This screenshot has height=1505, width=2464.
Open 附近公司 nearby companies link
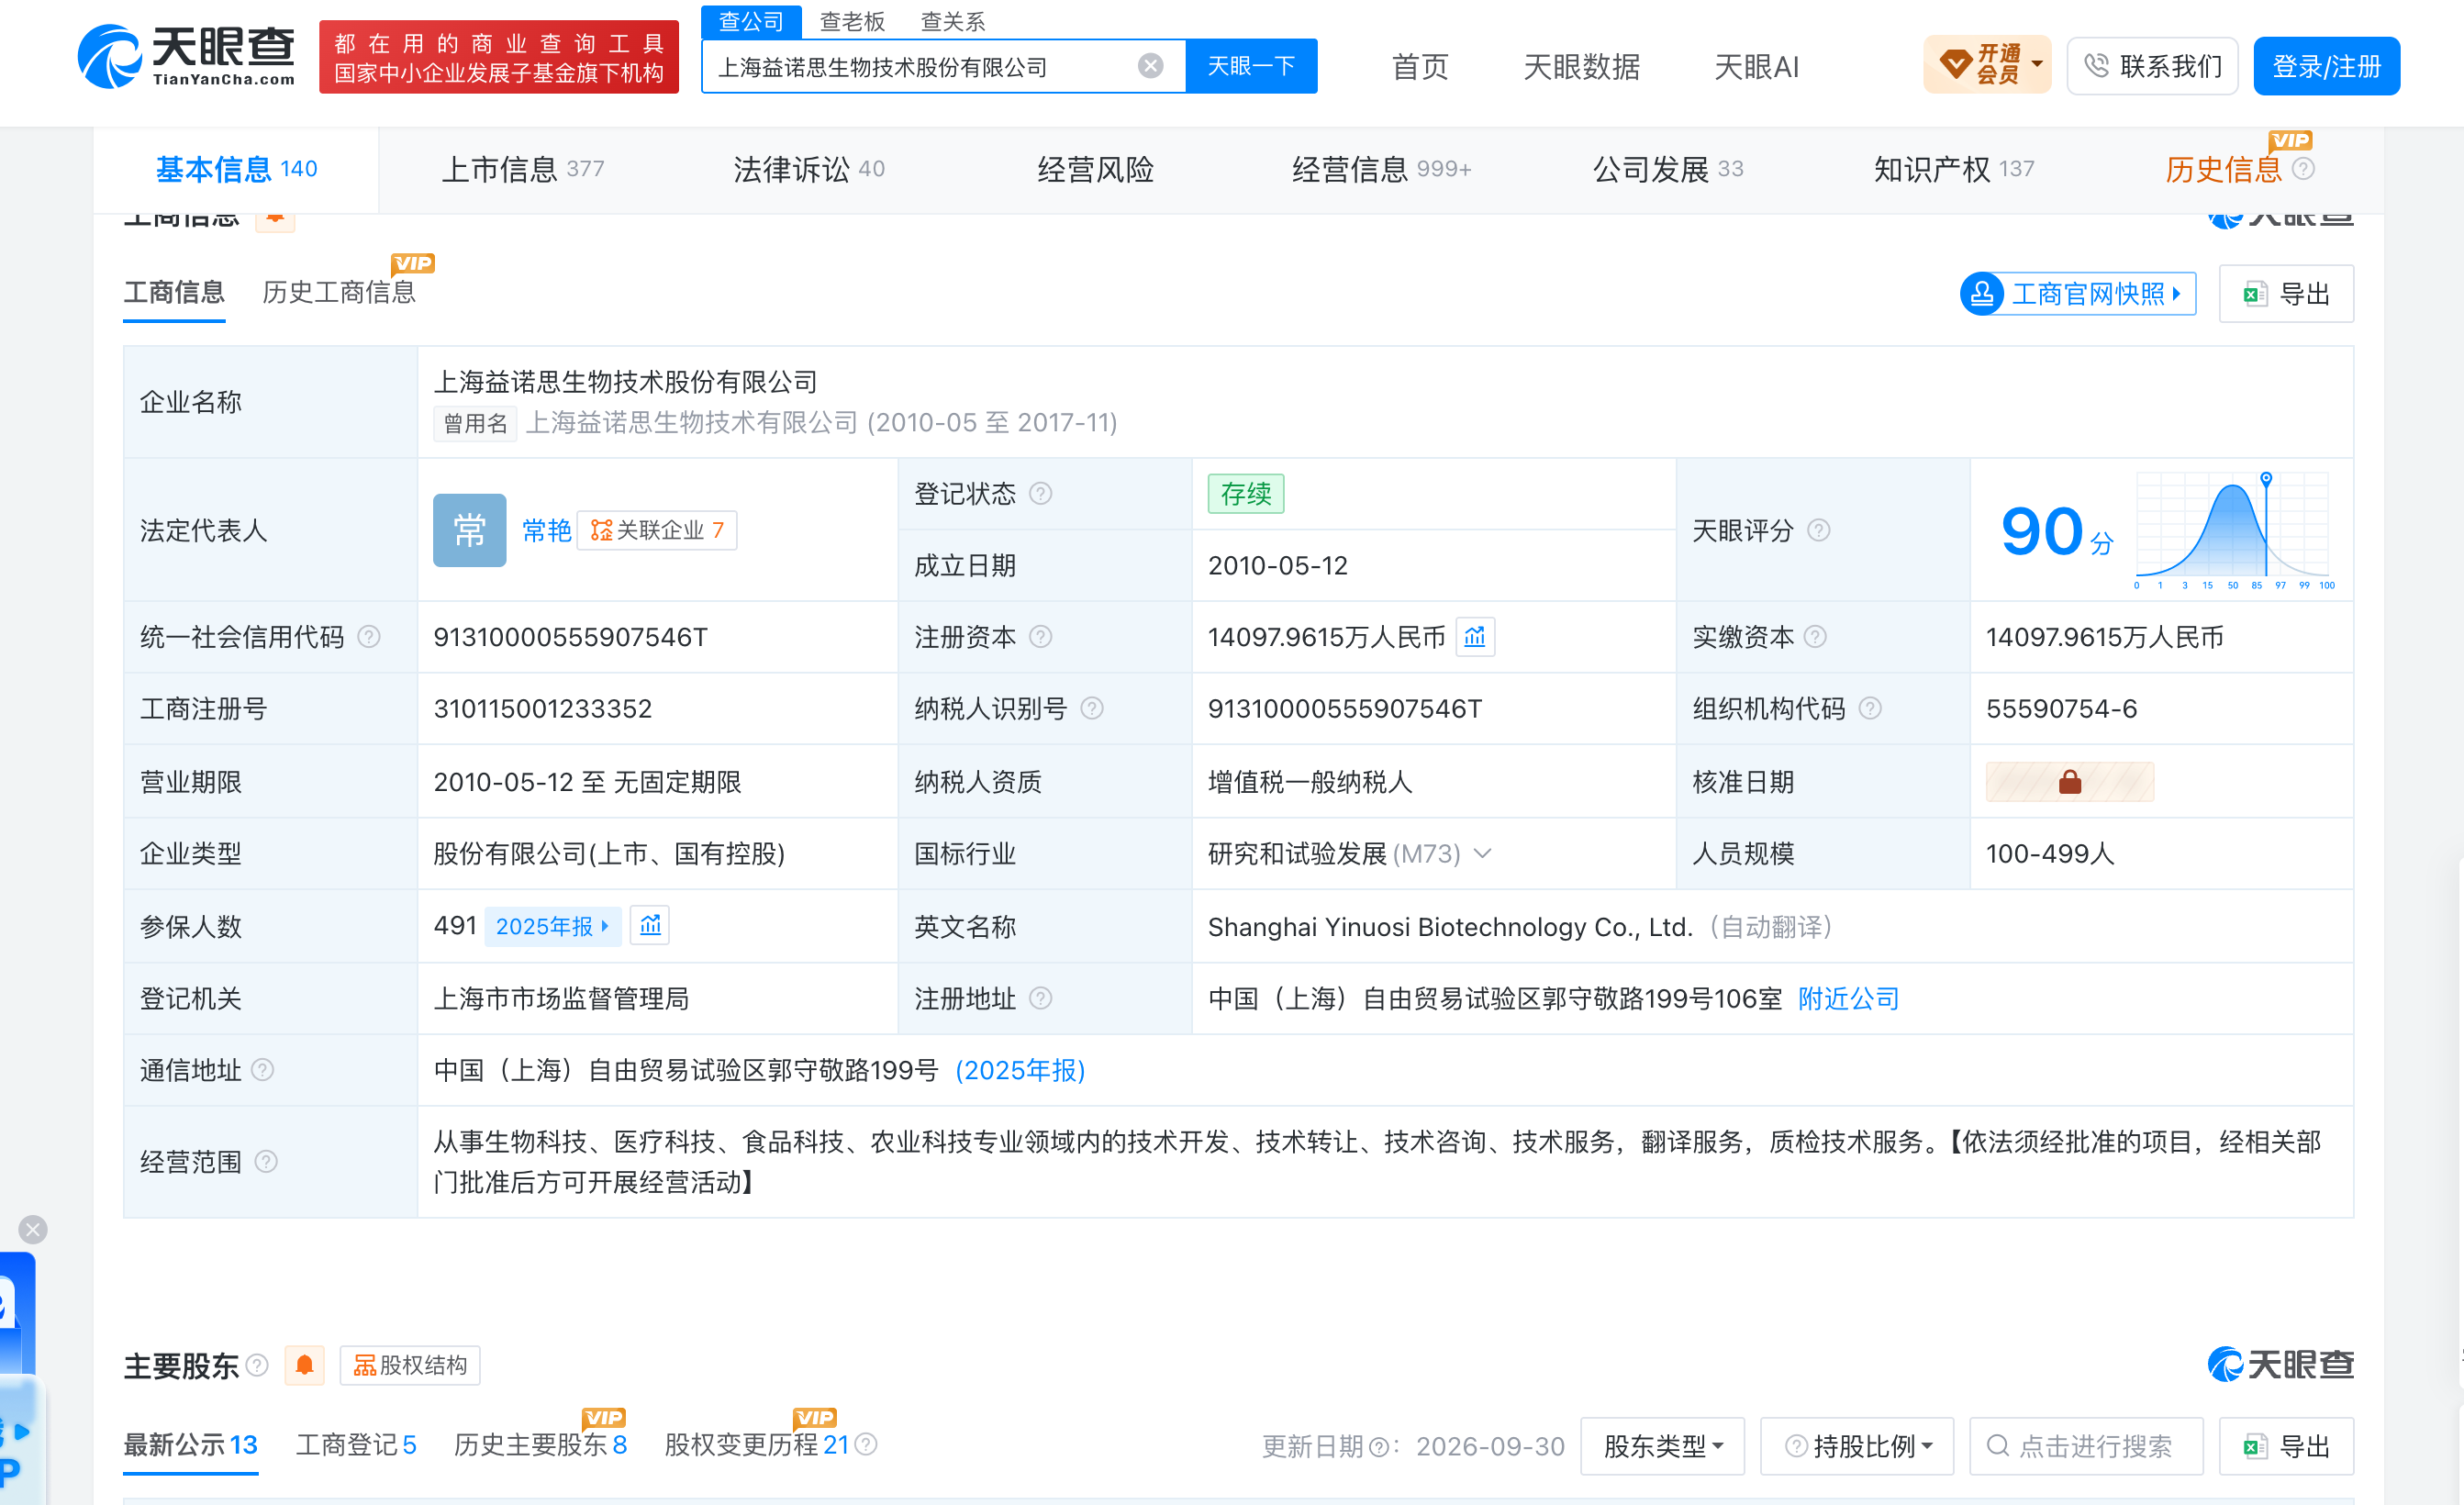point(1848,998)
